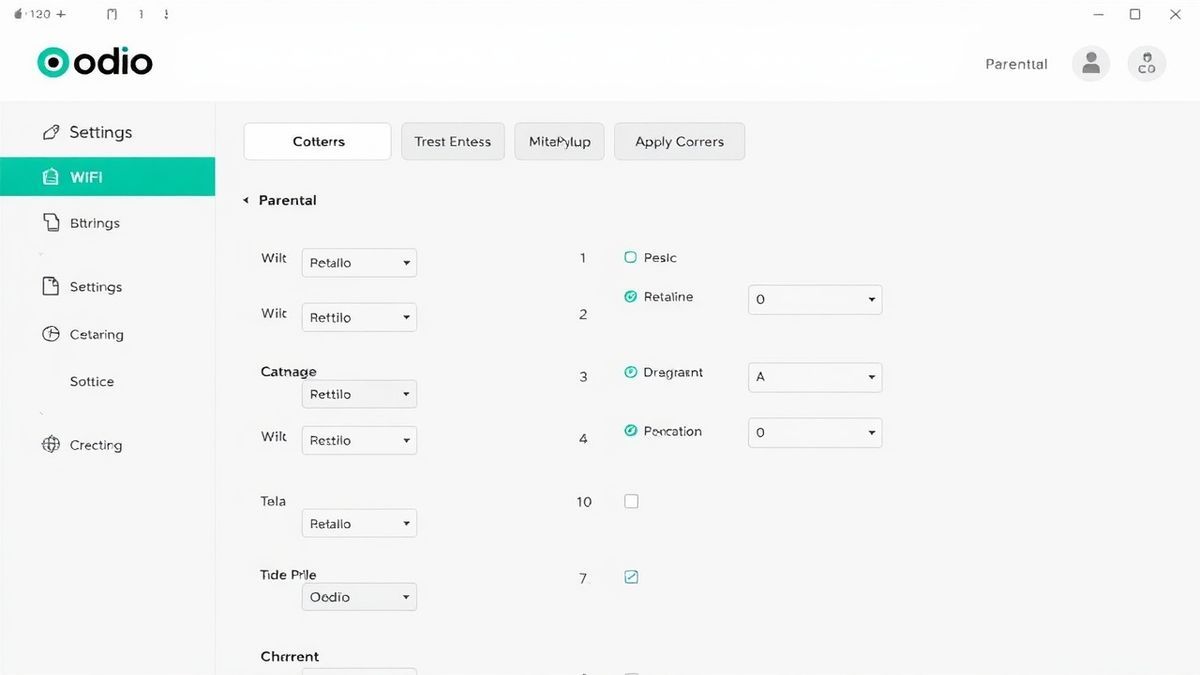Image resolution: width=1200 pixels, height=675 pixels.
Task: Open the dropdown next to Retaline
Action: pos(815,299)
